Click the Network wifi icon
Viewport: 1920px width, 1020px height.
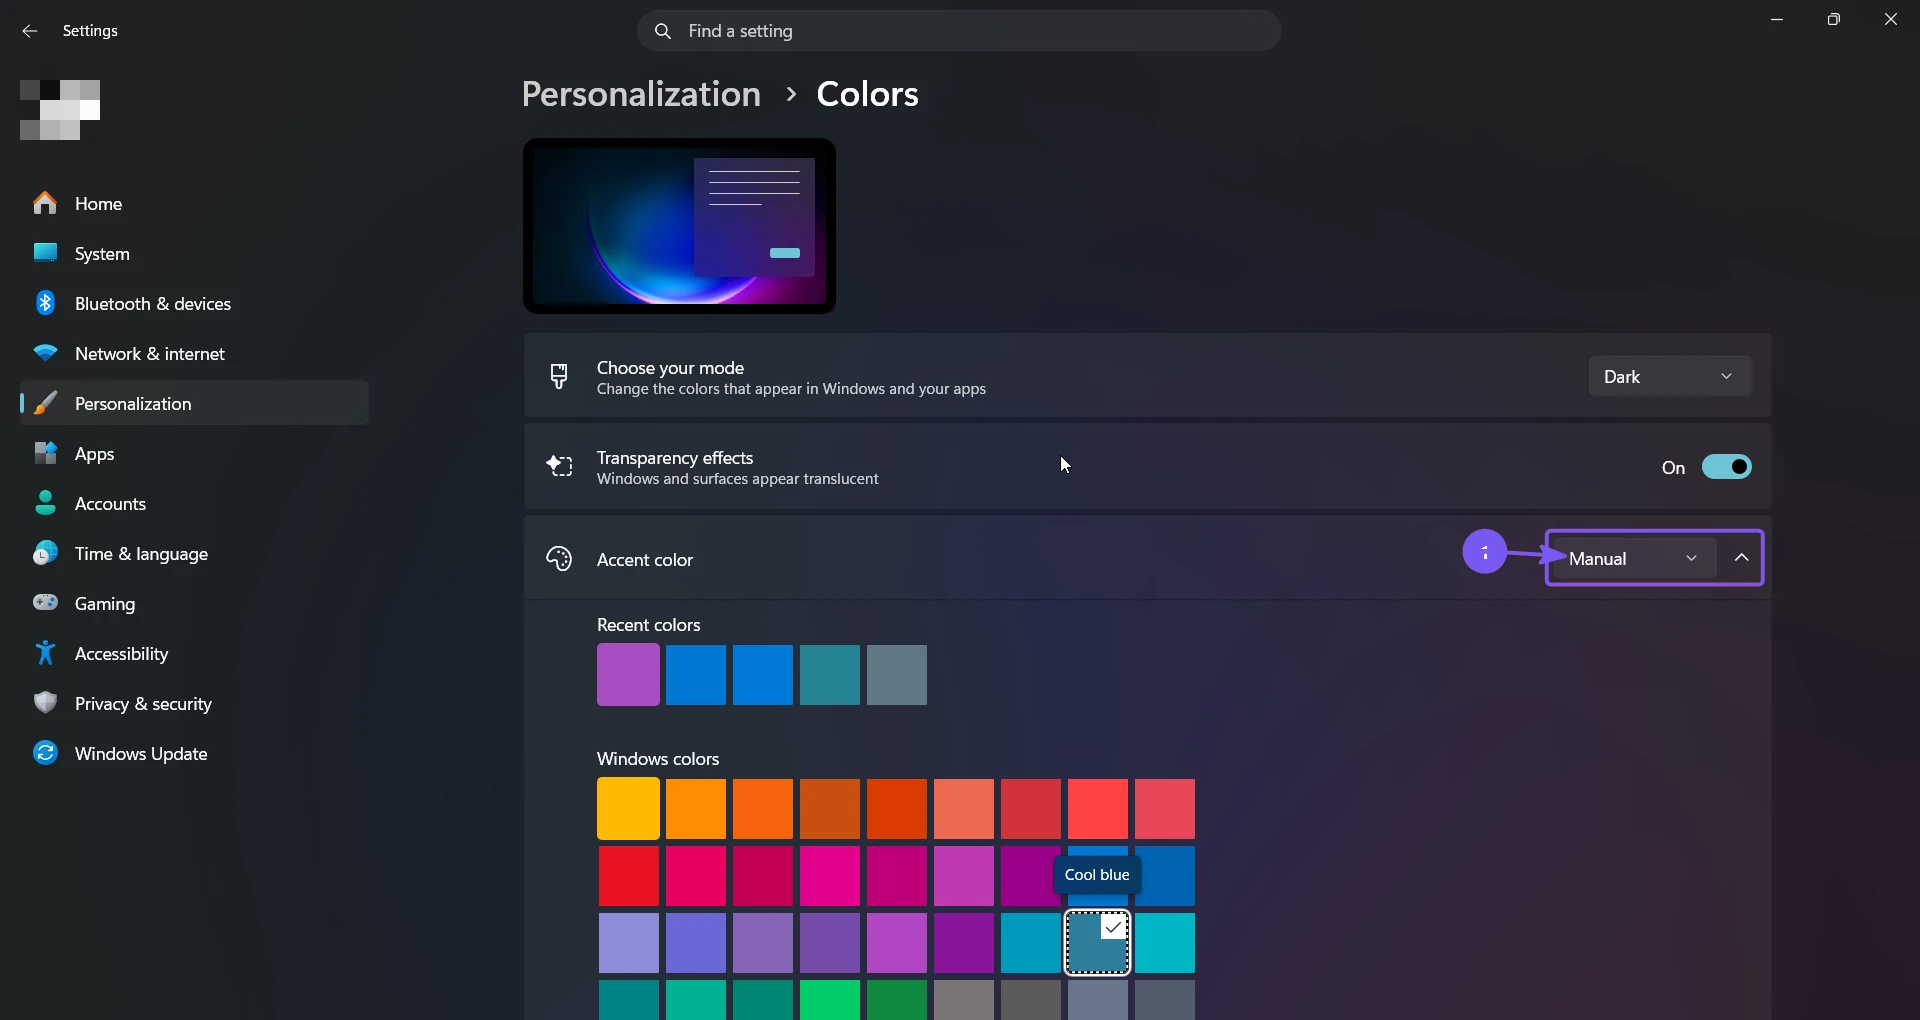[45, 353]
